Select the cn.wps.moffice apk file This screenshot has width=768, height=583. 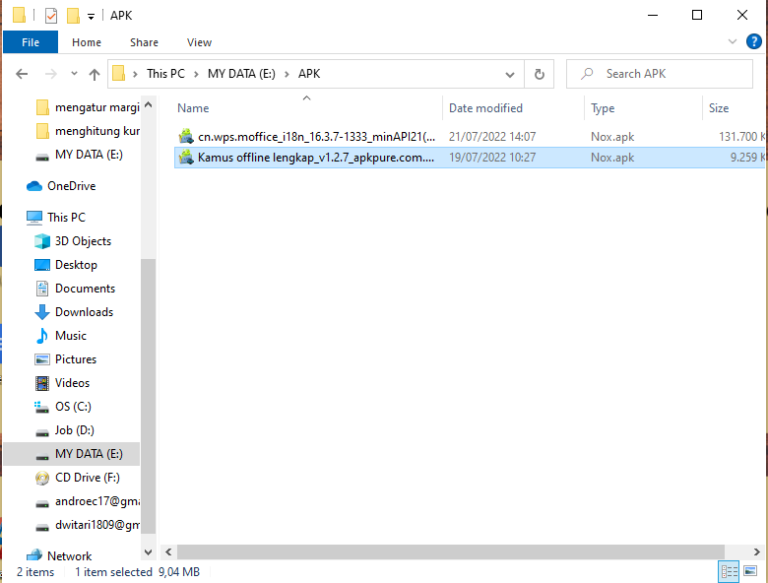coord(469,137)
